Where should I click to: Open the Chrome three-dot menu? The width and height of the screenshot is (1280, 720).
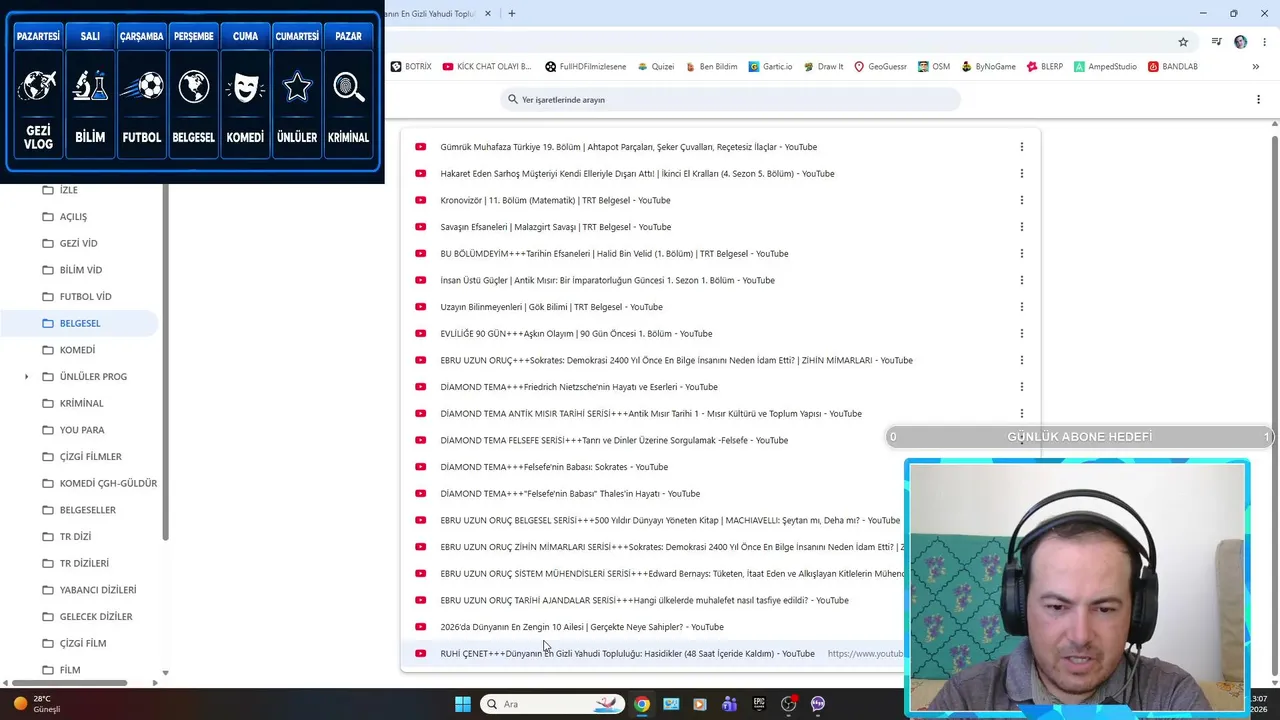(1263, 42)
